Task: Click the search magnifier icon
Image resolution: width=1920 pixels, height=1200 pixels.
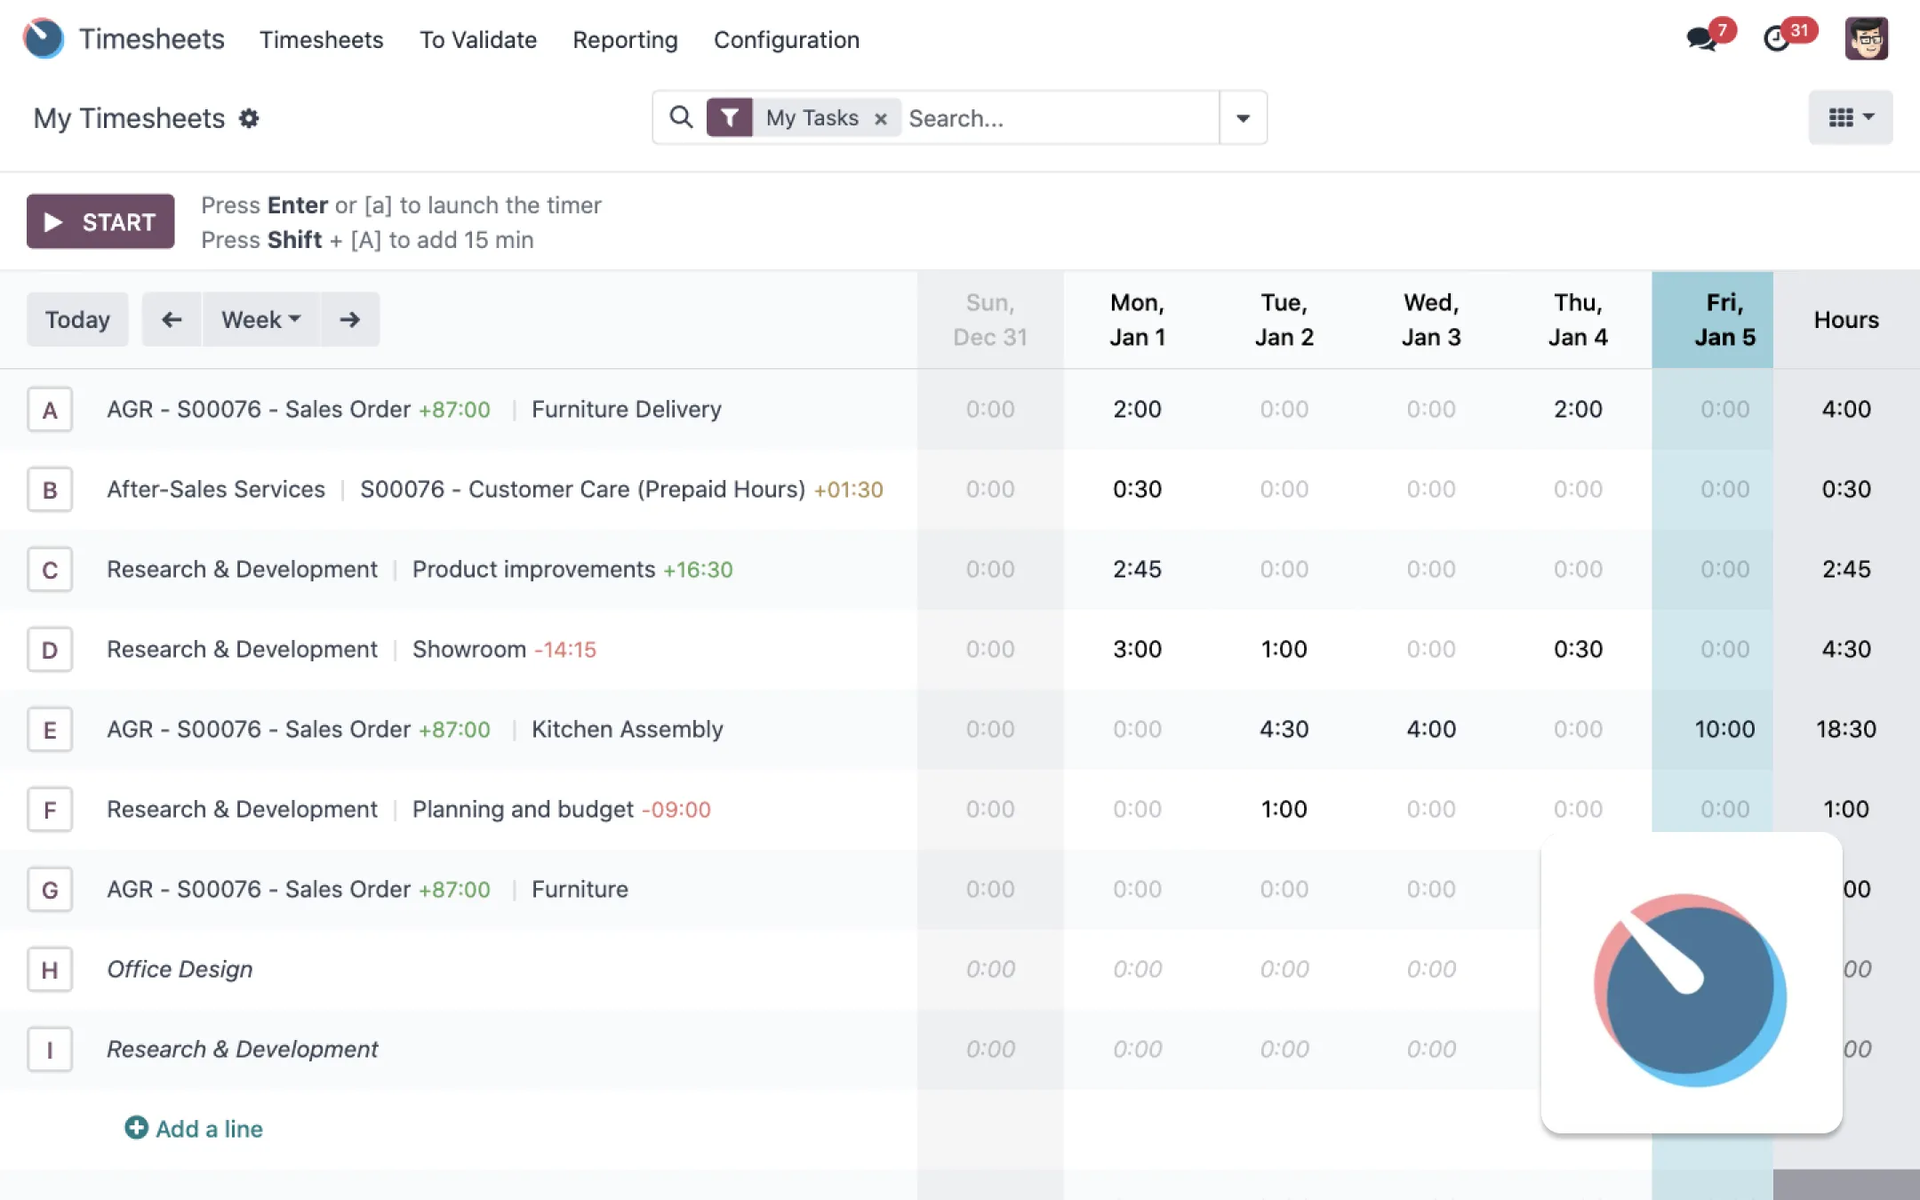Action: click(x=681, y=117)
